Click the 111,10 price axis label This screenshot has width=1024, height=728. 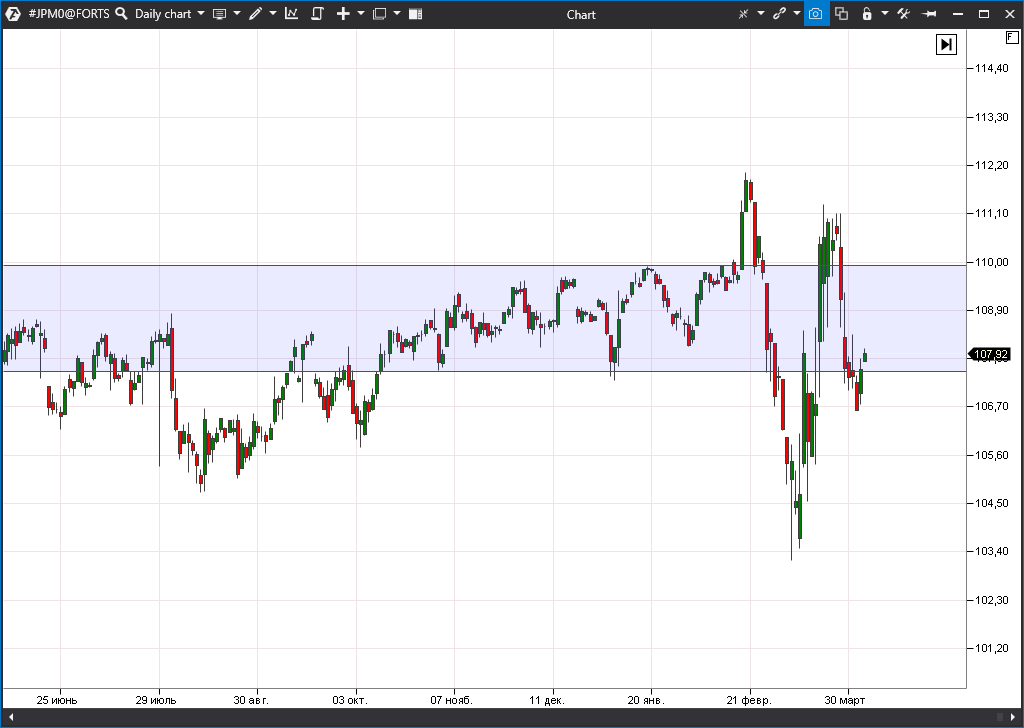(991, 214)
